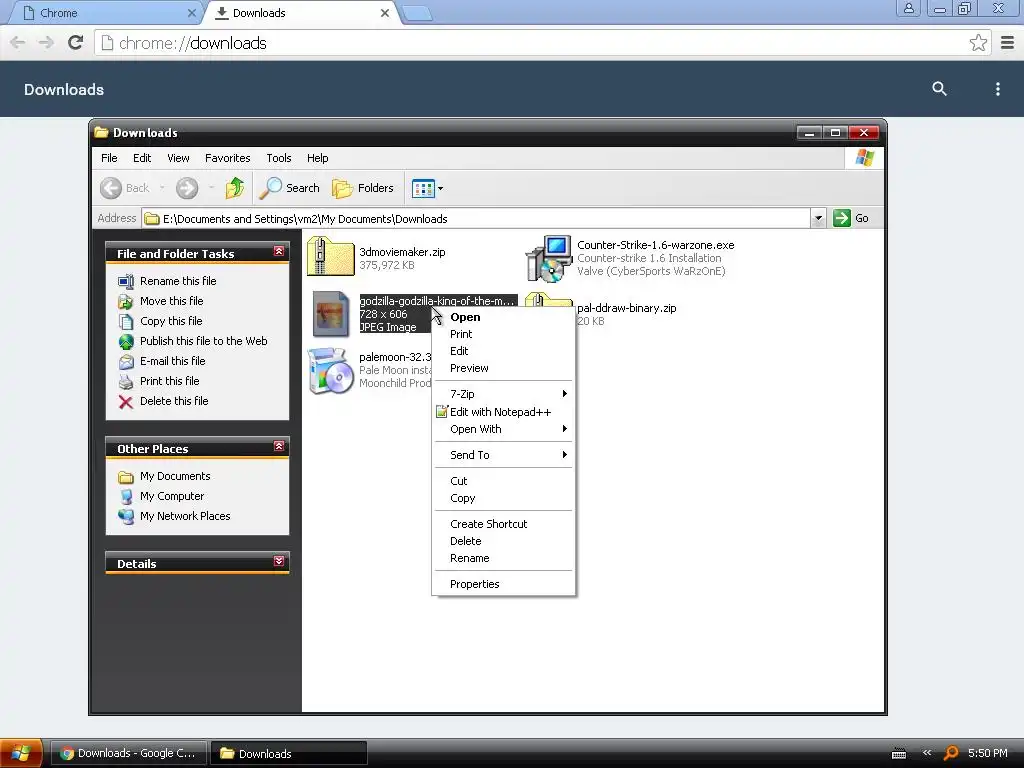Go to My Network Places

click(185, 516)
